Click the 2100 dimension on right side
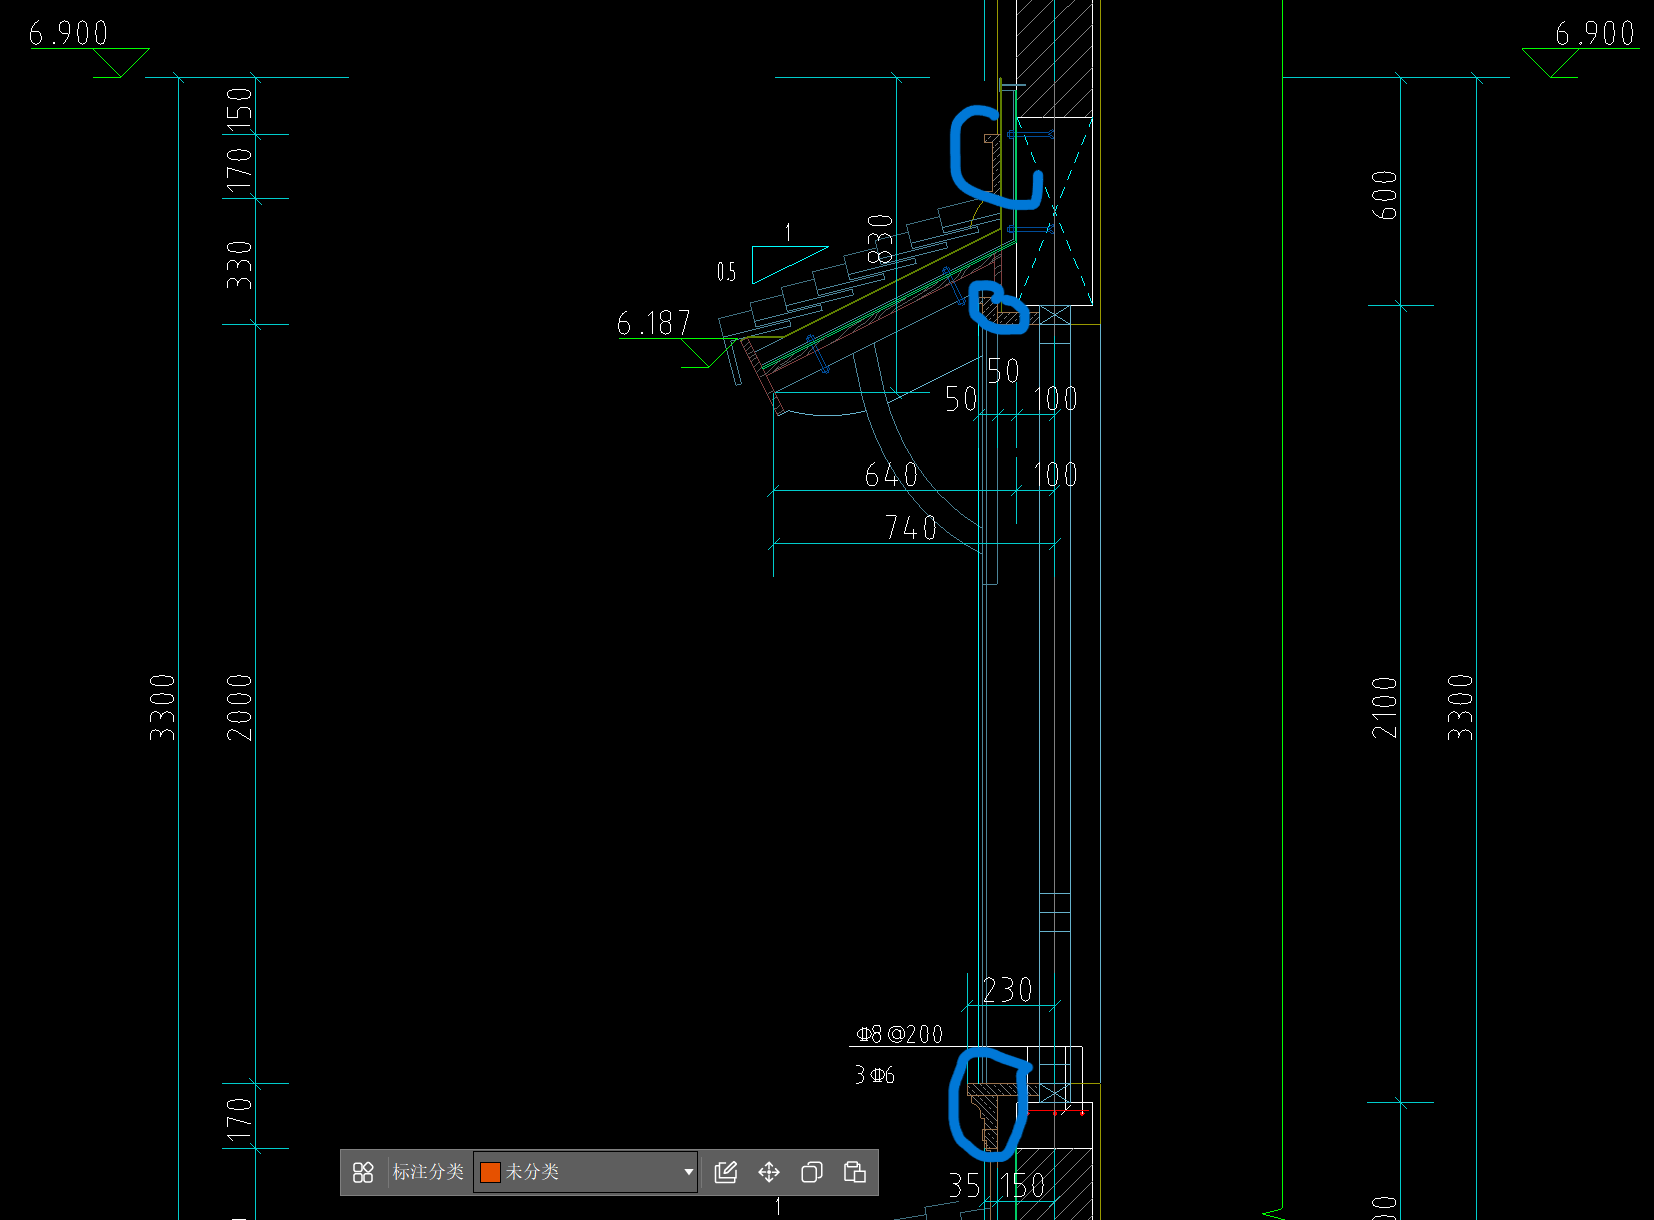This screenshot has height=1220, width=1654. coord(1384,708)
